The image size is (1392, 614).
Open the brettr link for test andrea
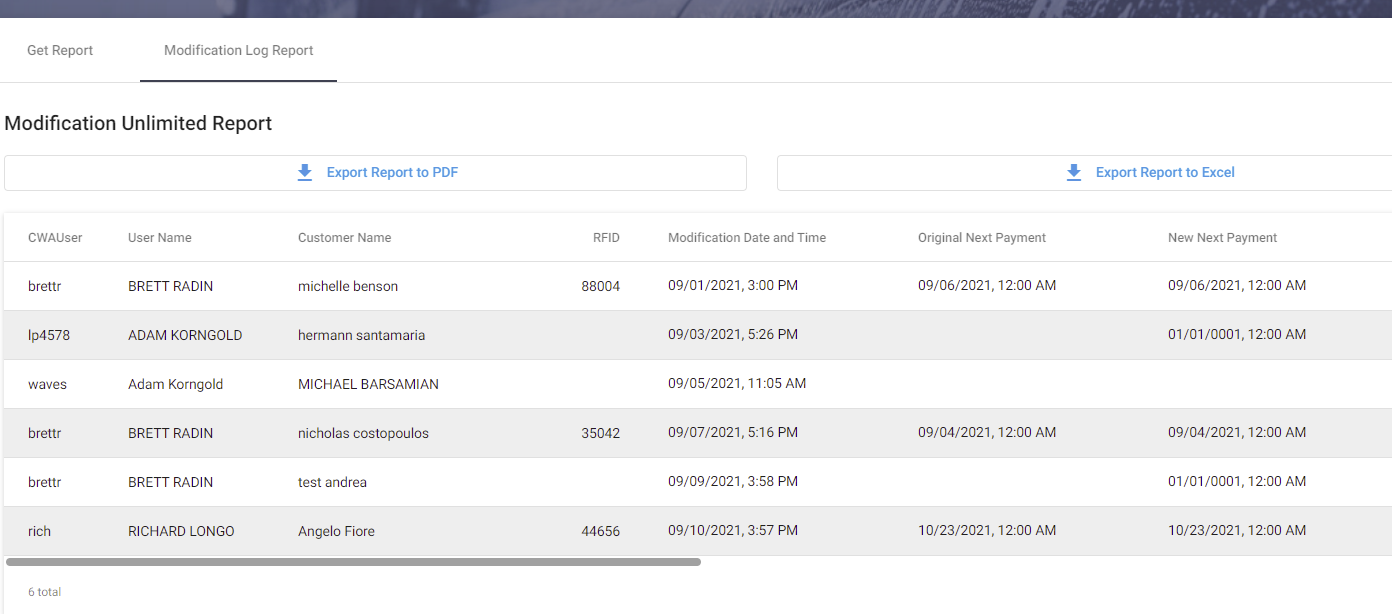click(x=44, y=481)
